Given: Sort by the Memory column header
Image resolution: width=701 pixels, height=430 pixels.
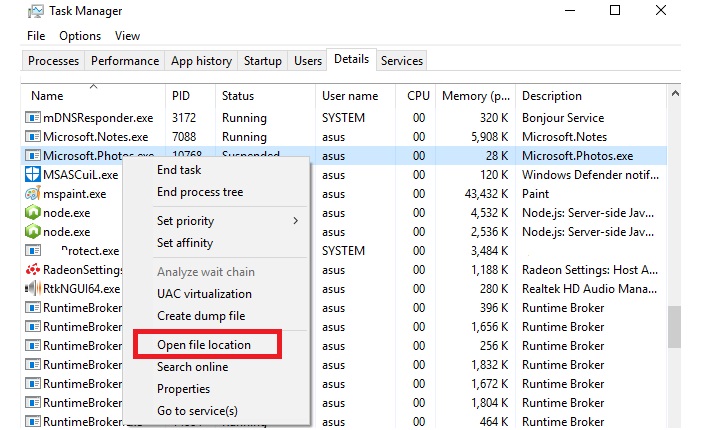Looking at the screenshot, I should (x=476, y=96).
